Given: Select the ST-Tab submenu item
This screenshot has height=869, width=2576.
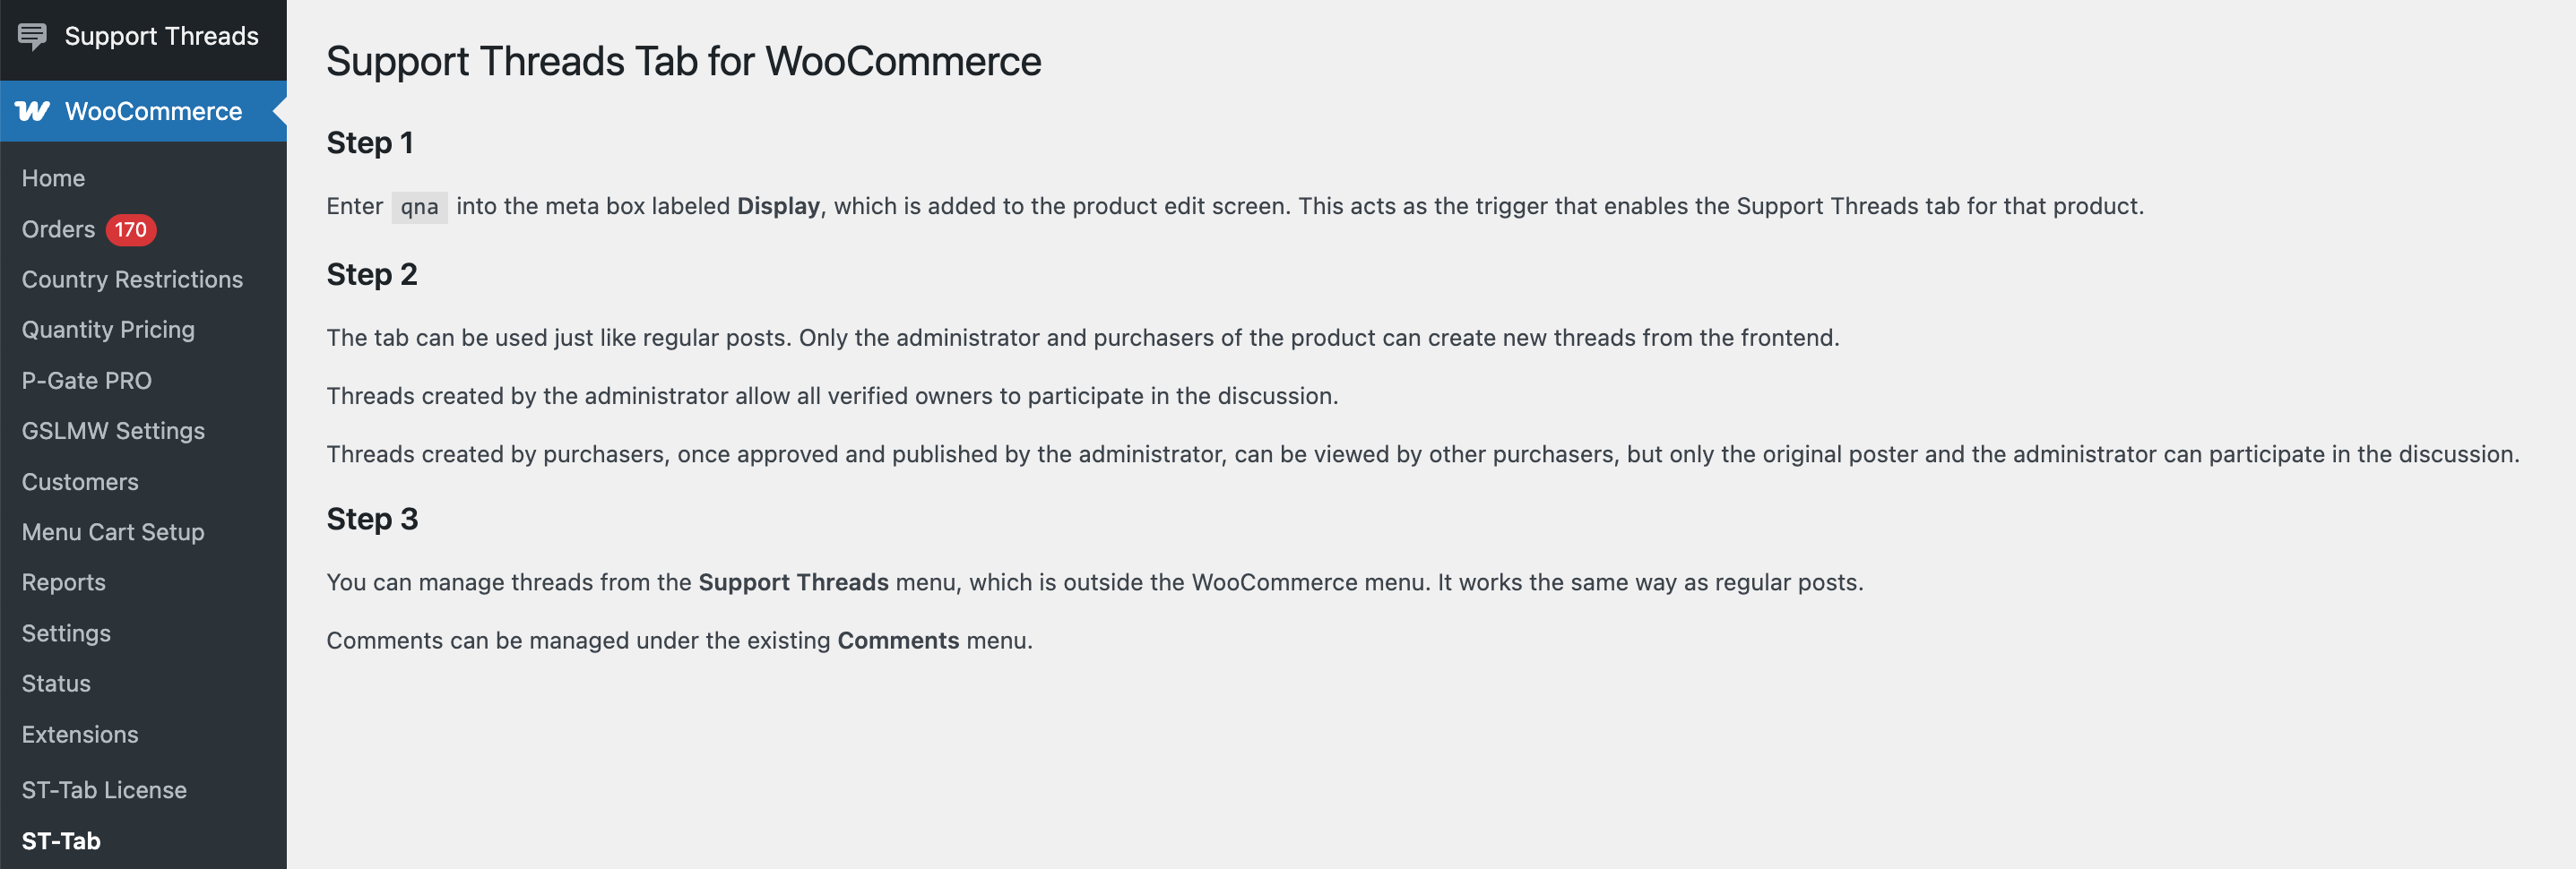Looking at the screenshot, I should [61, 841].
